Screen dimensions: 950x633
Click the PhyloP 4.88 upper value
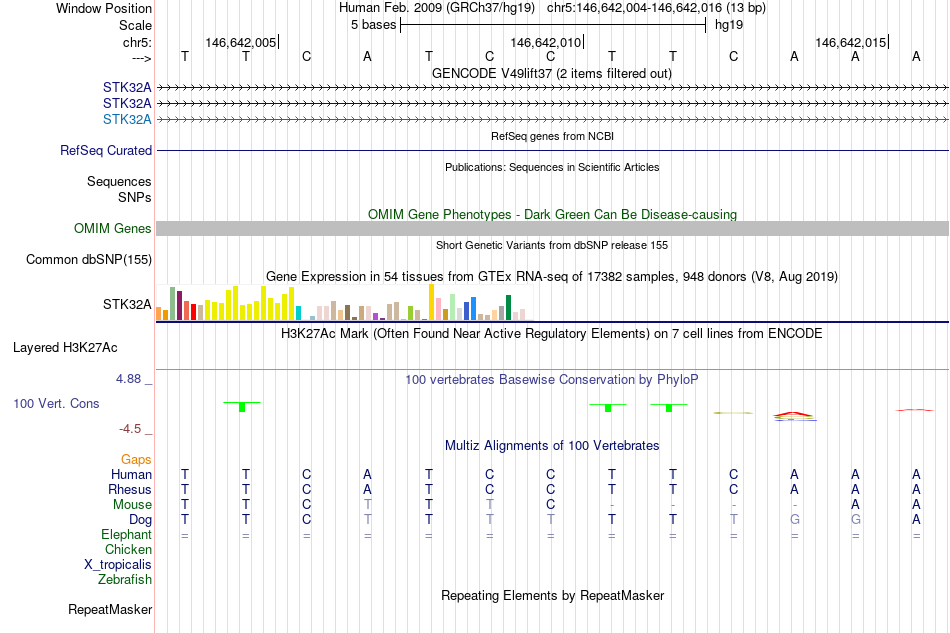(128, 379)
